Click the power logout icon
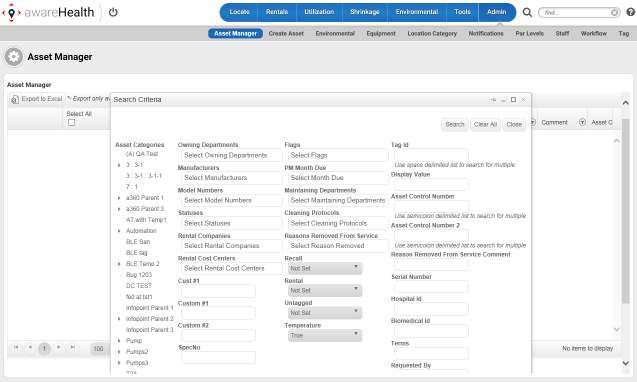The image size is (637, 382). click(113, 12)
